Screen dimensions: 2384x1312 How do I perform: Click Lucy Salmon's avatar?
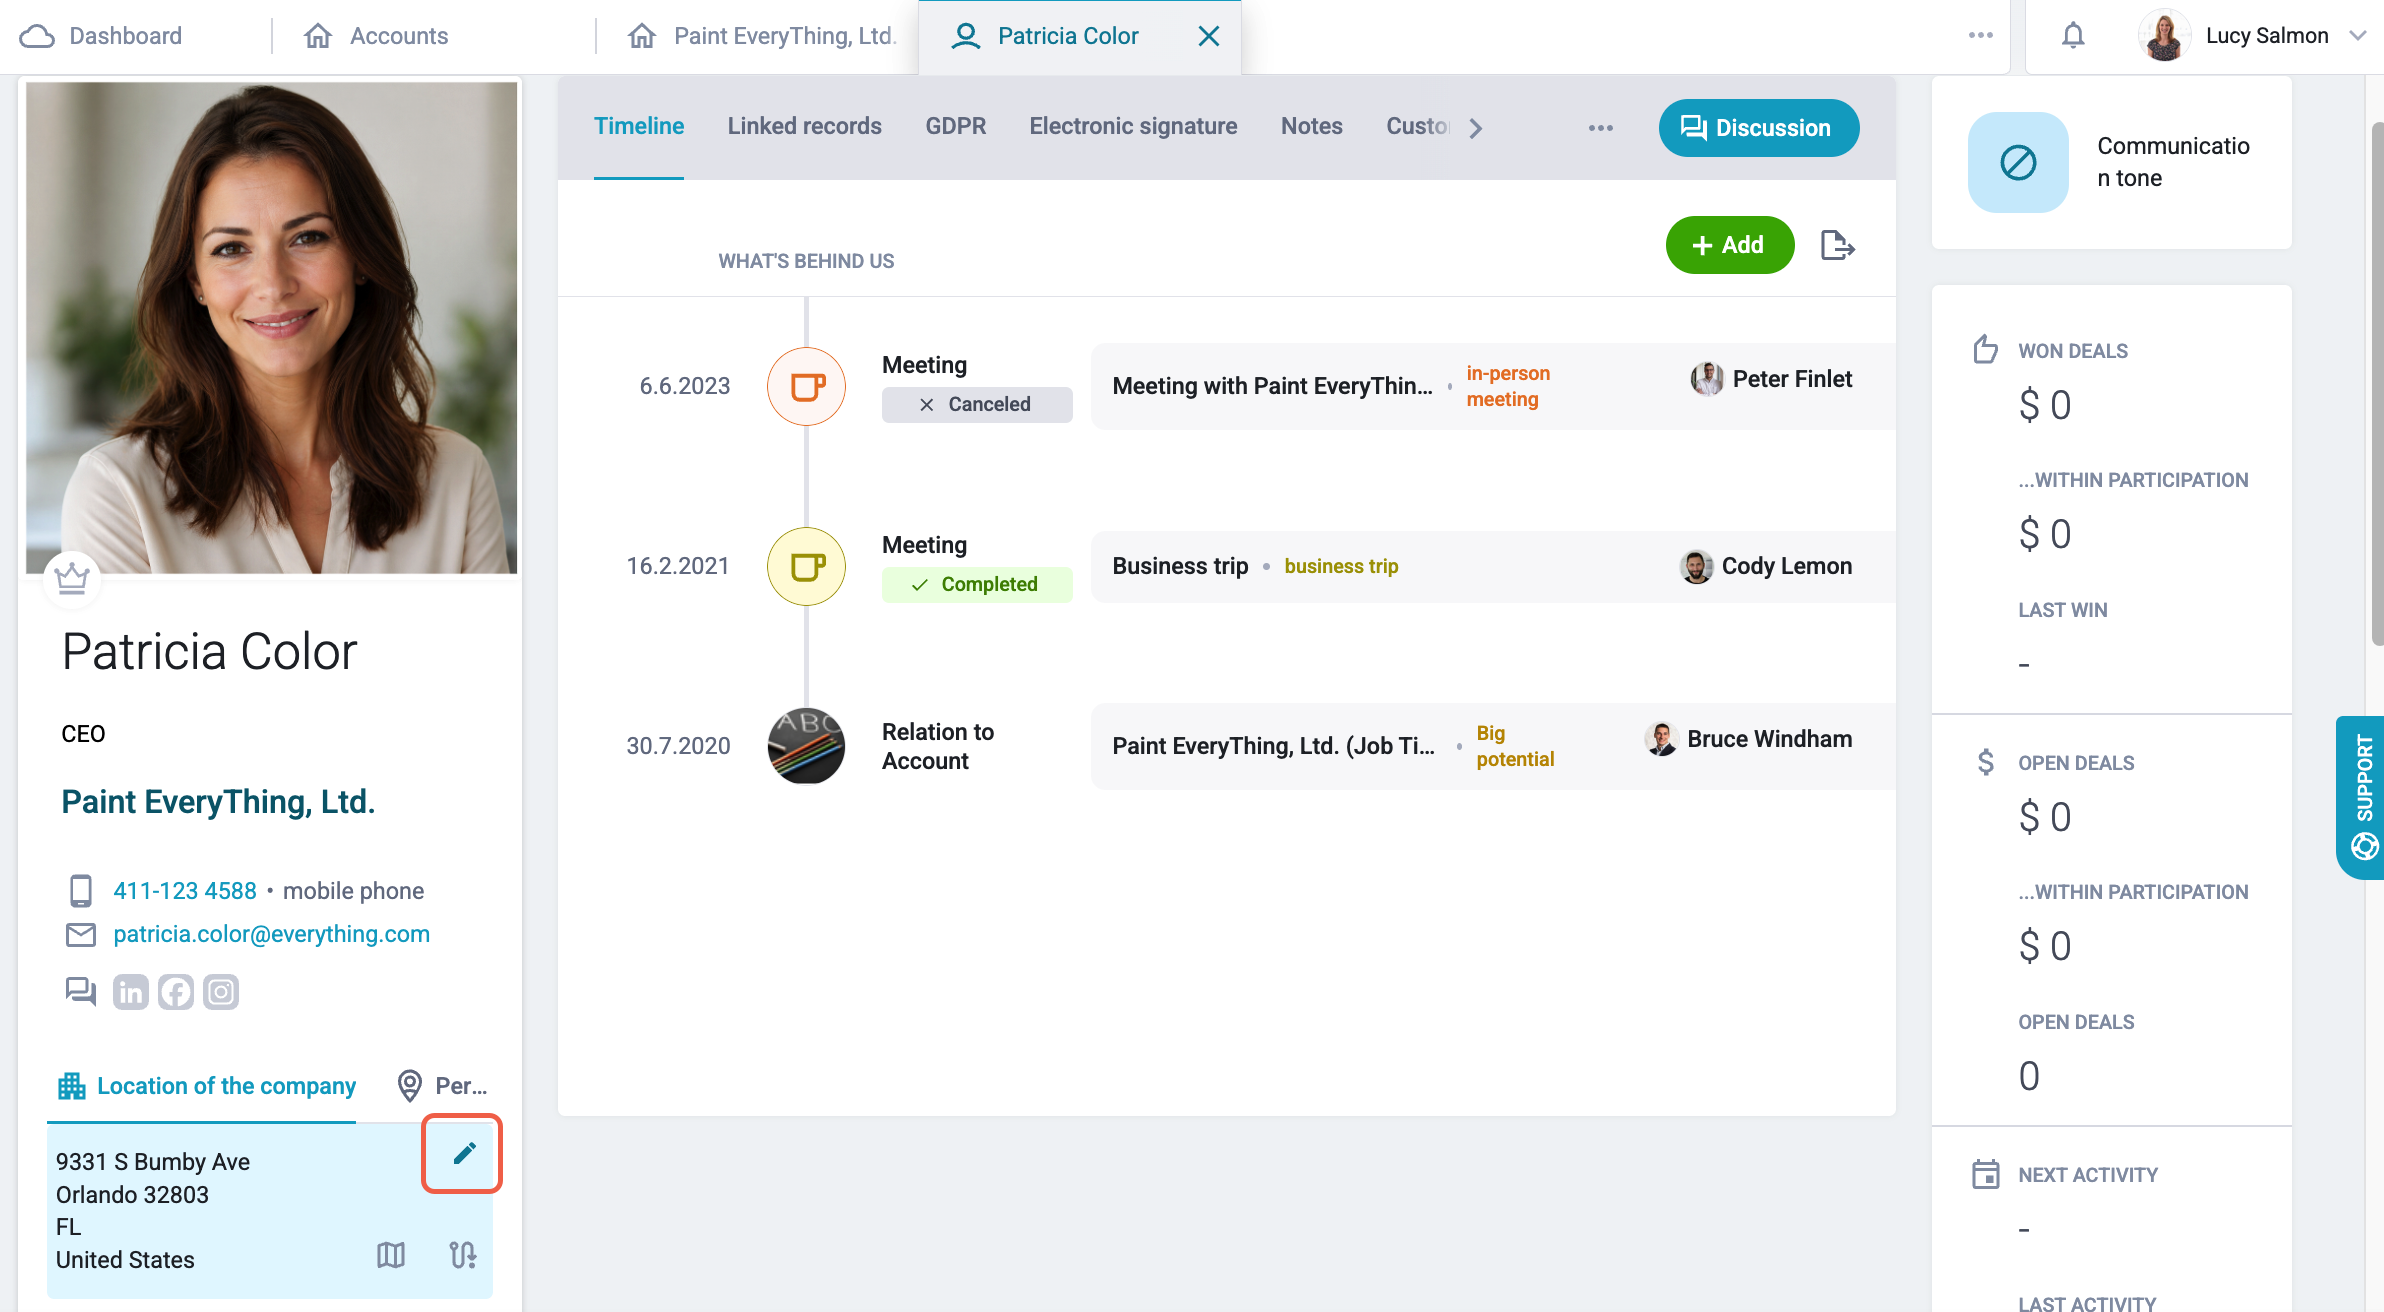[x=2164, y=36]
